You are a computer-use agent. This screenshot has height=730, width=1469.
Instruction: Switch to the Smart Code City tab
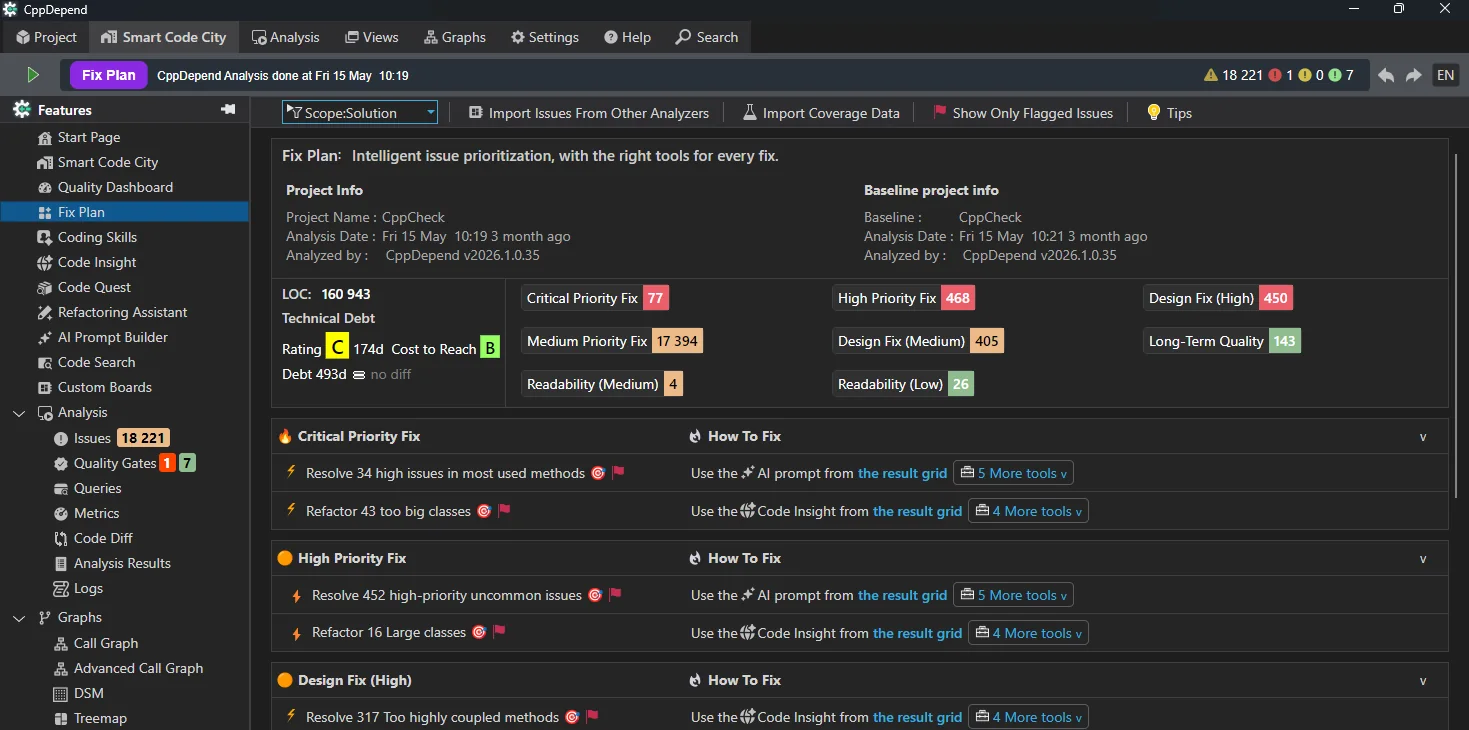[165, 37]
